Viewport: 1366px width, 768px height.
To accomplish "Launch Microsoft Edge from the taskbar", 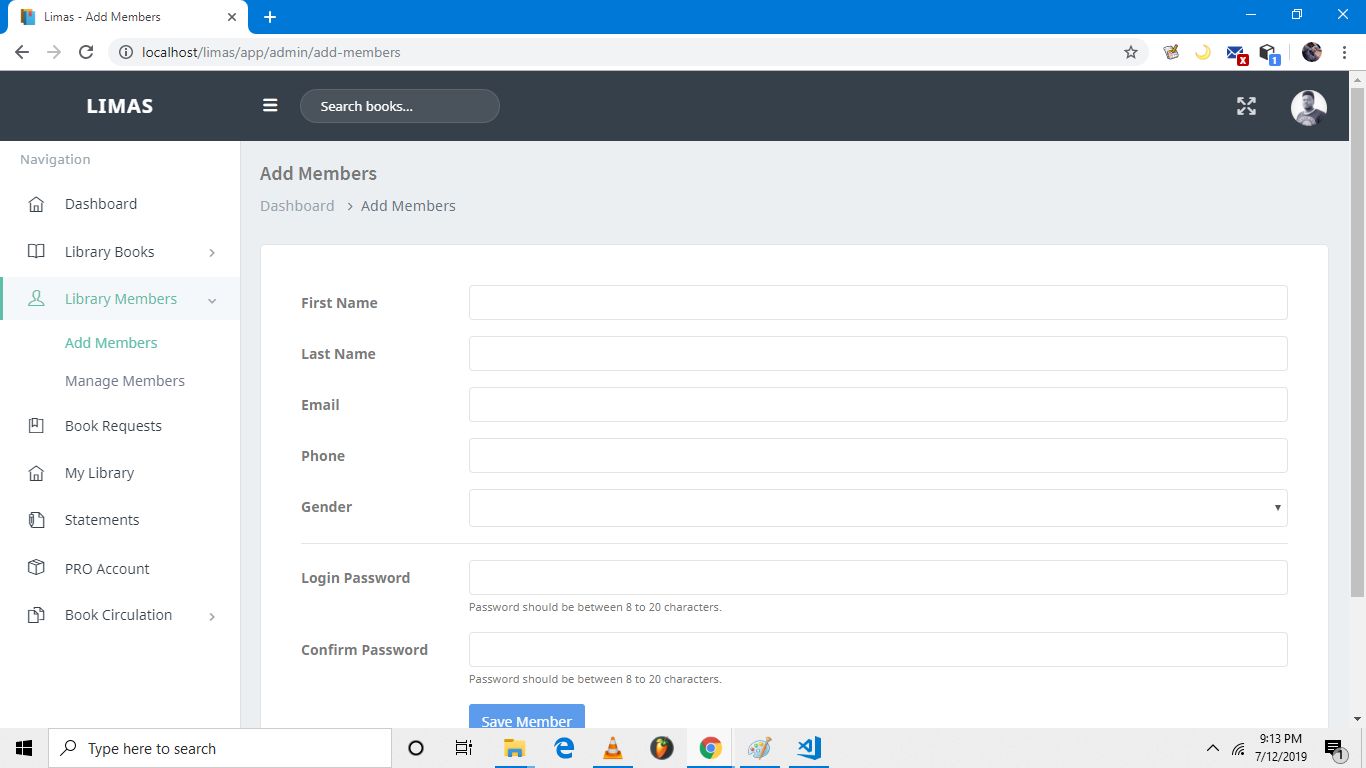I will pyautogui.click(x=564, y=748).
